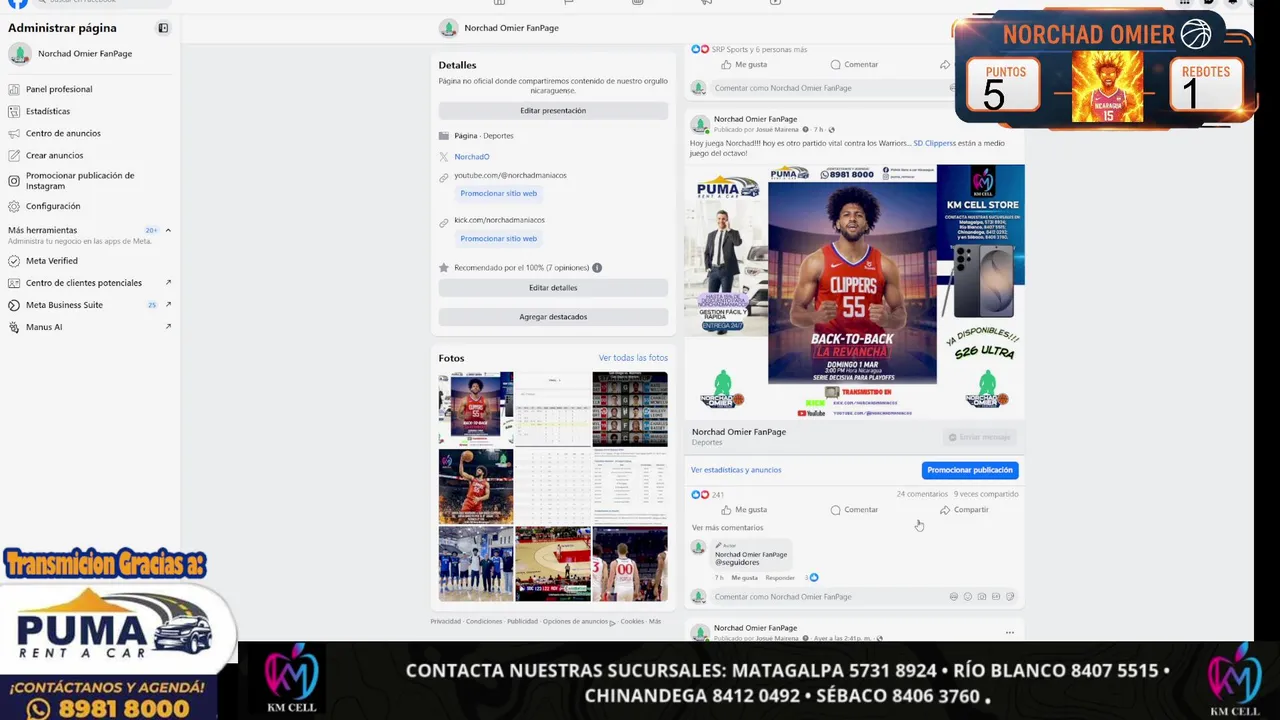Click Comentar on the 241-reactions post
Image resolution: width=1280 pixels, height=720 pixels.
[854, 510]
